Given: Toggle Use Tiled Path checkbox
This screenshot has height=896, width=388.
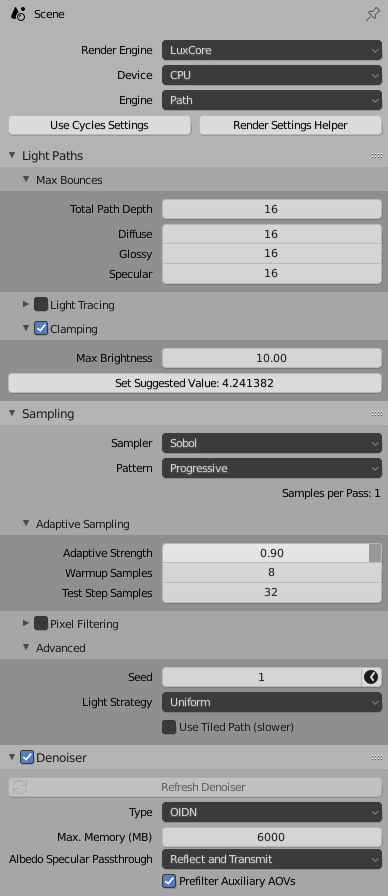Looking at the screenshot, I should point(169,727).
